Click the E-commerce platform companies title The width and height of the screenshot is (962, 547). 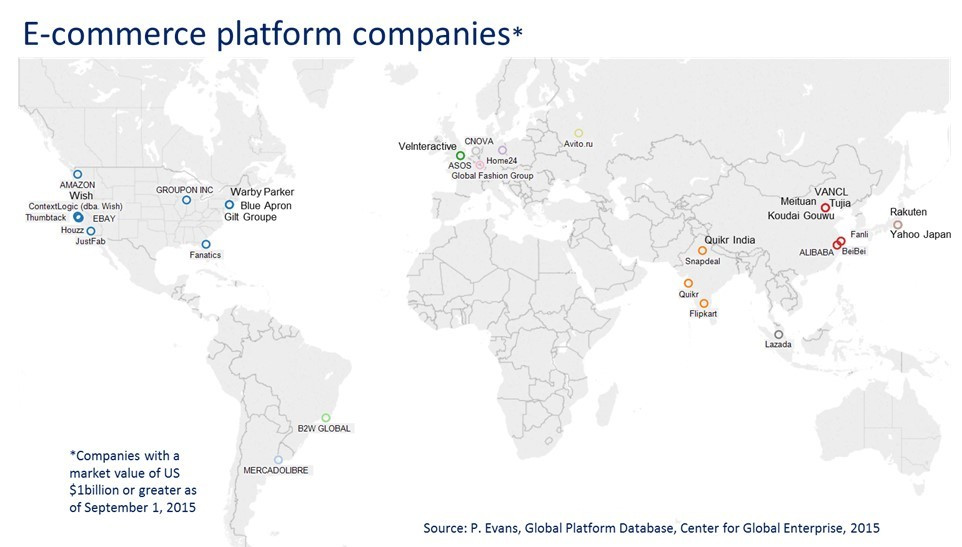point(272,33)
